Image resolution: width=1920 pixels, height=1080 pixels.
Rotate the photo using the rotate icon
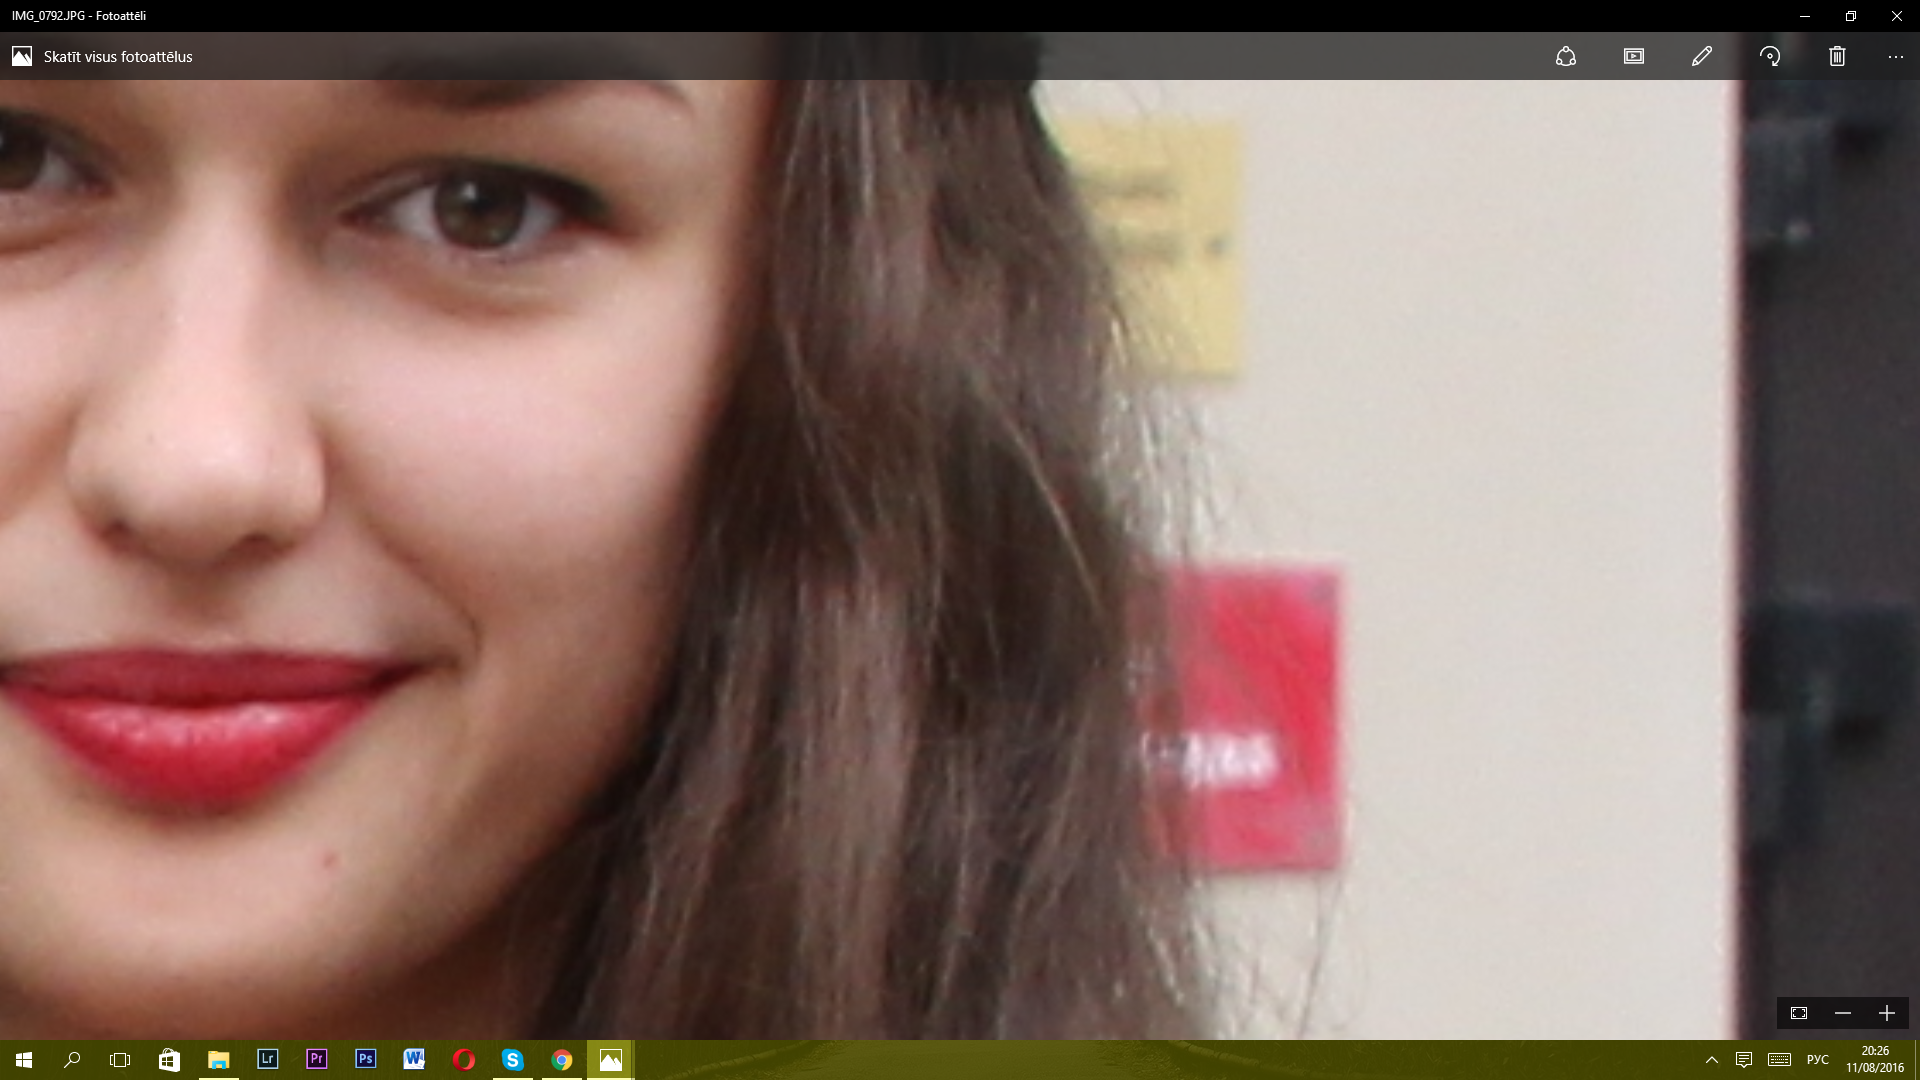coord(1770,57)
